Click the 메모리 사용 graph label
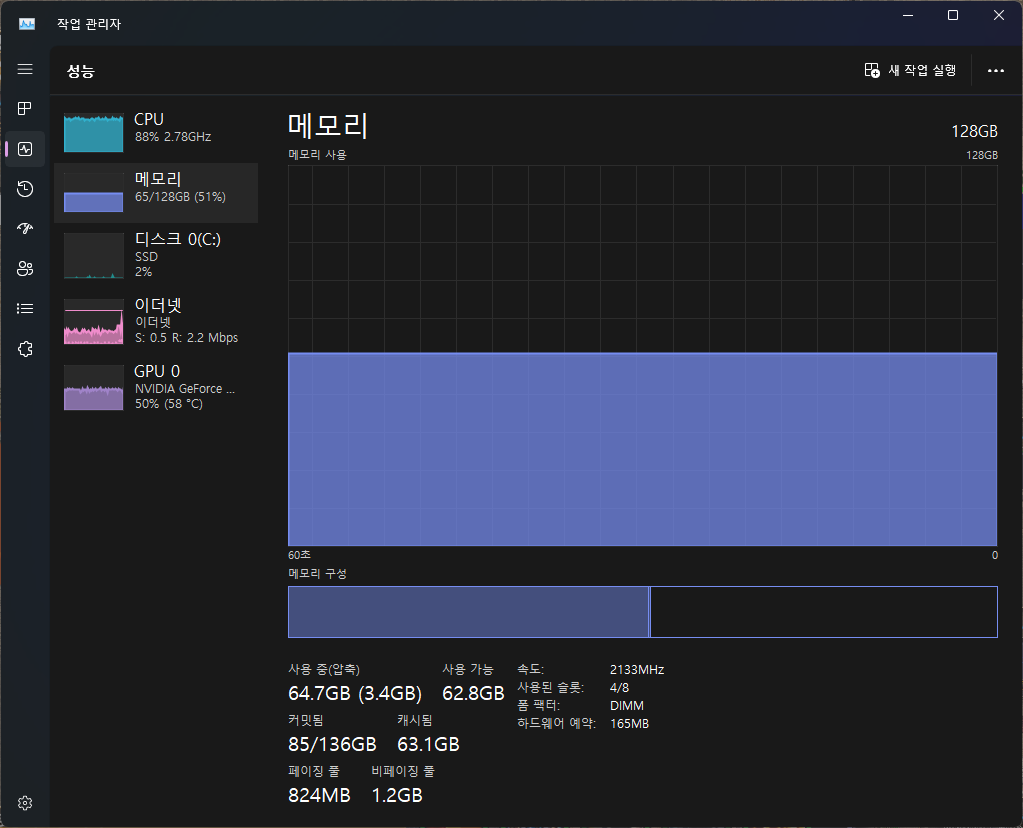 pos(317,155)
